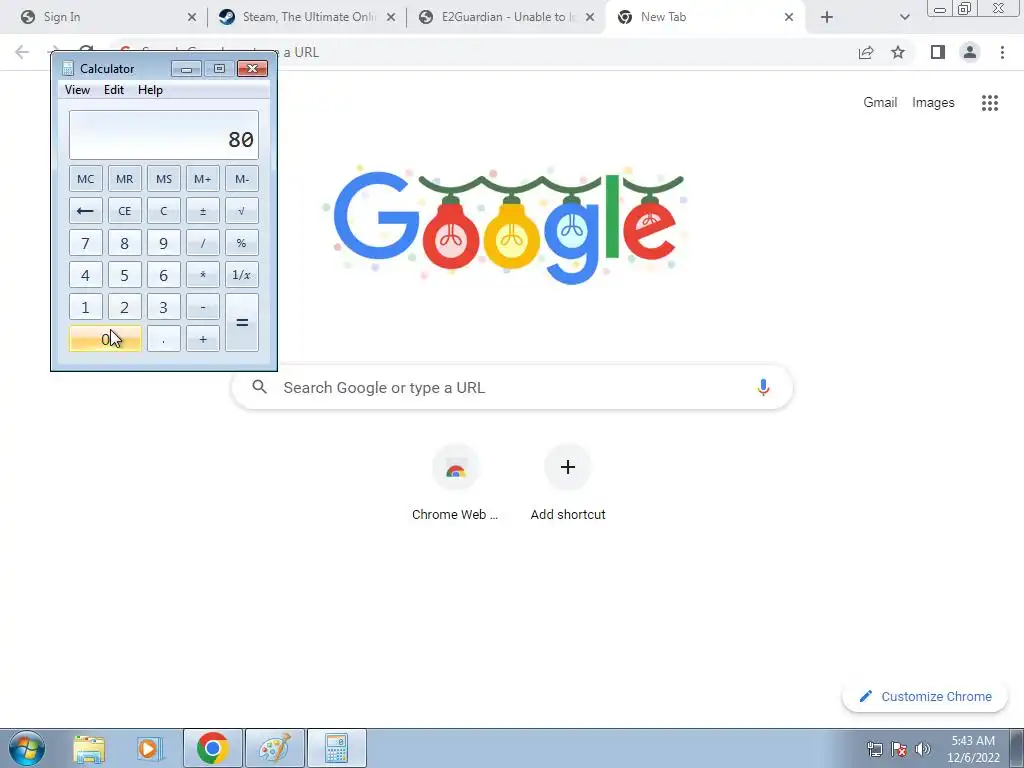Click the minus button in Calculator

pyautogui.click(x=202, y=307)
